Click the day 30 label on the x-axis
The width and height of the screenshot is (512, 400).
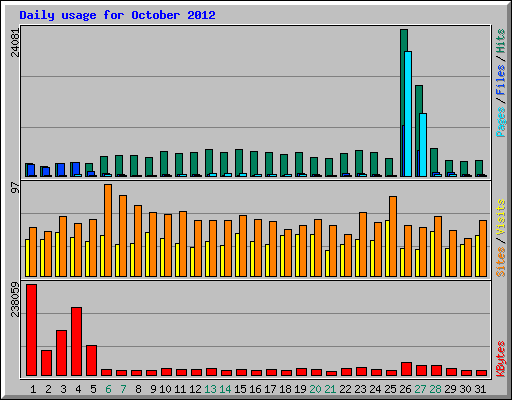(x=465, y=389)
